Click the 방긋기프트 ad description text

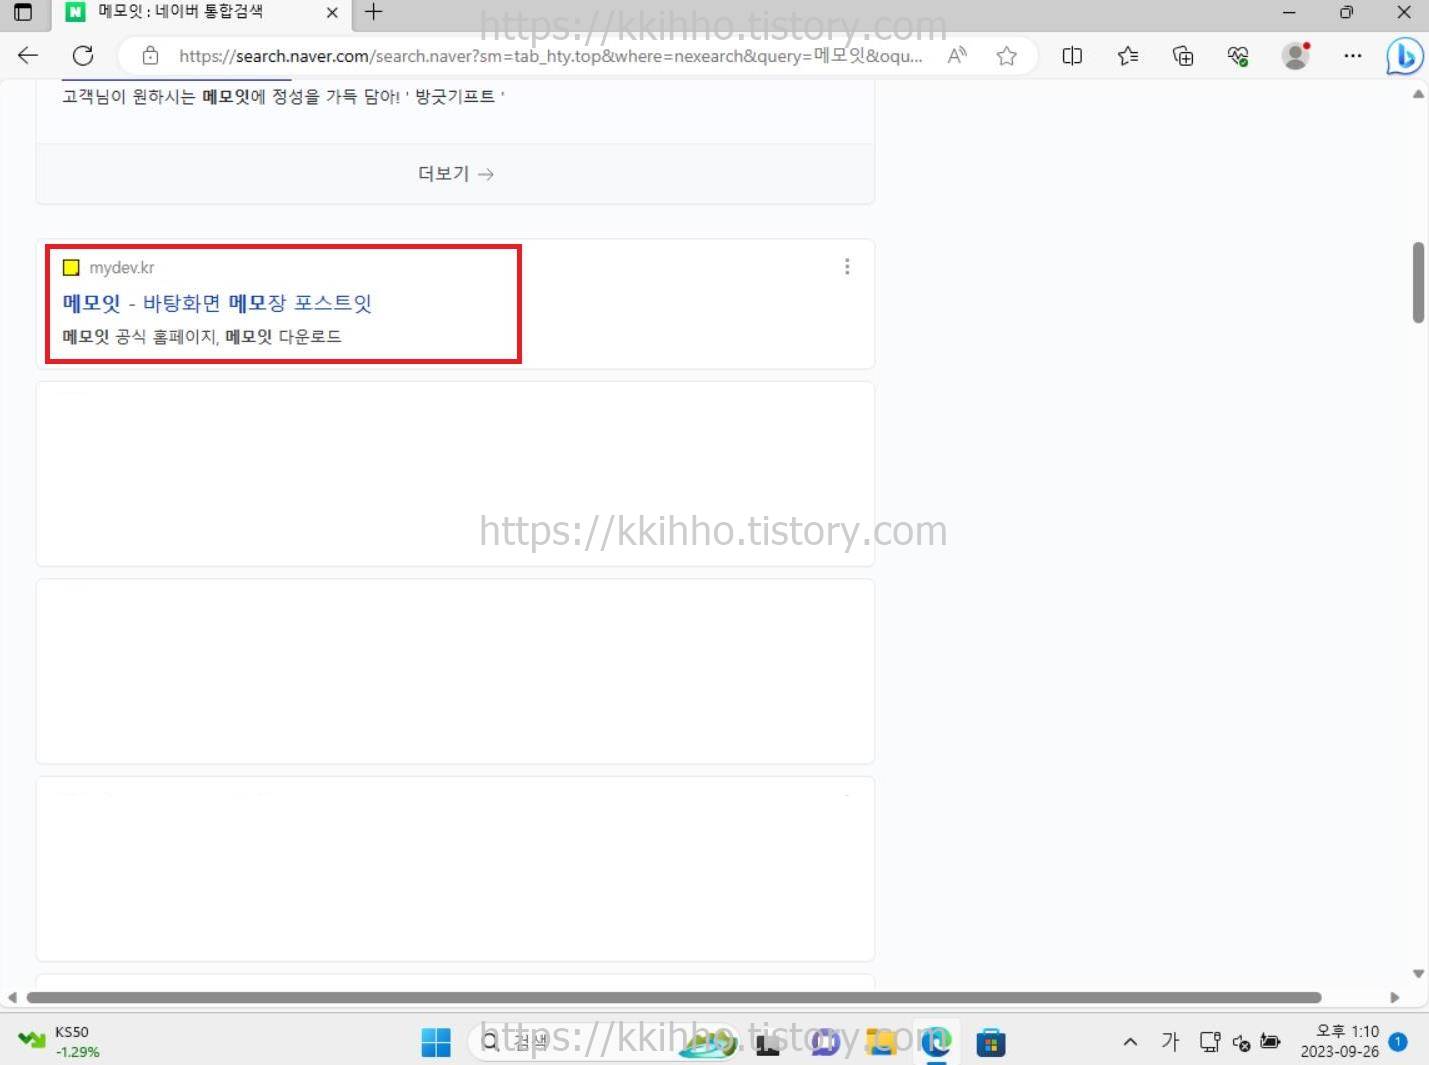tap(283, 97)
